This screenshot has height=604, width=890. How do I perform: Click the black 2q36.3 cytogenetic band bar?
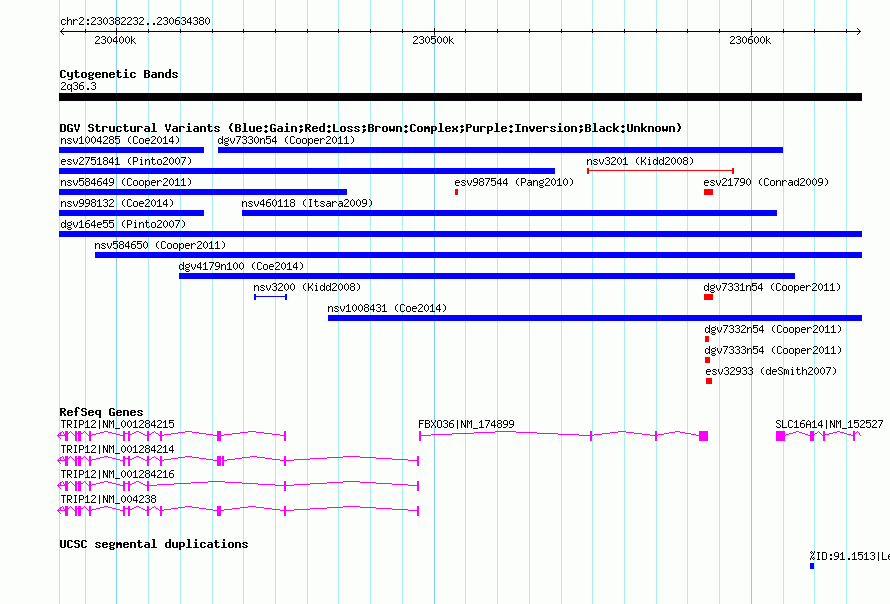[460, 97]
